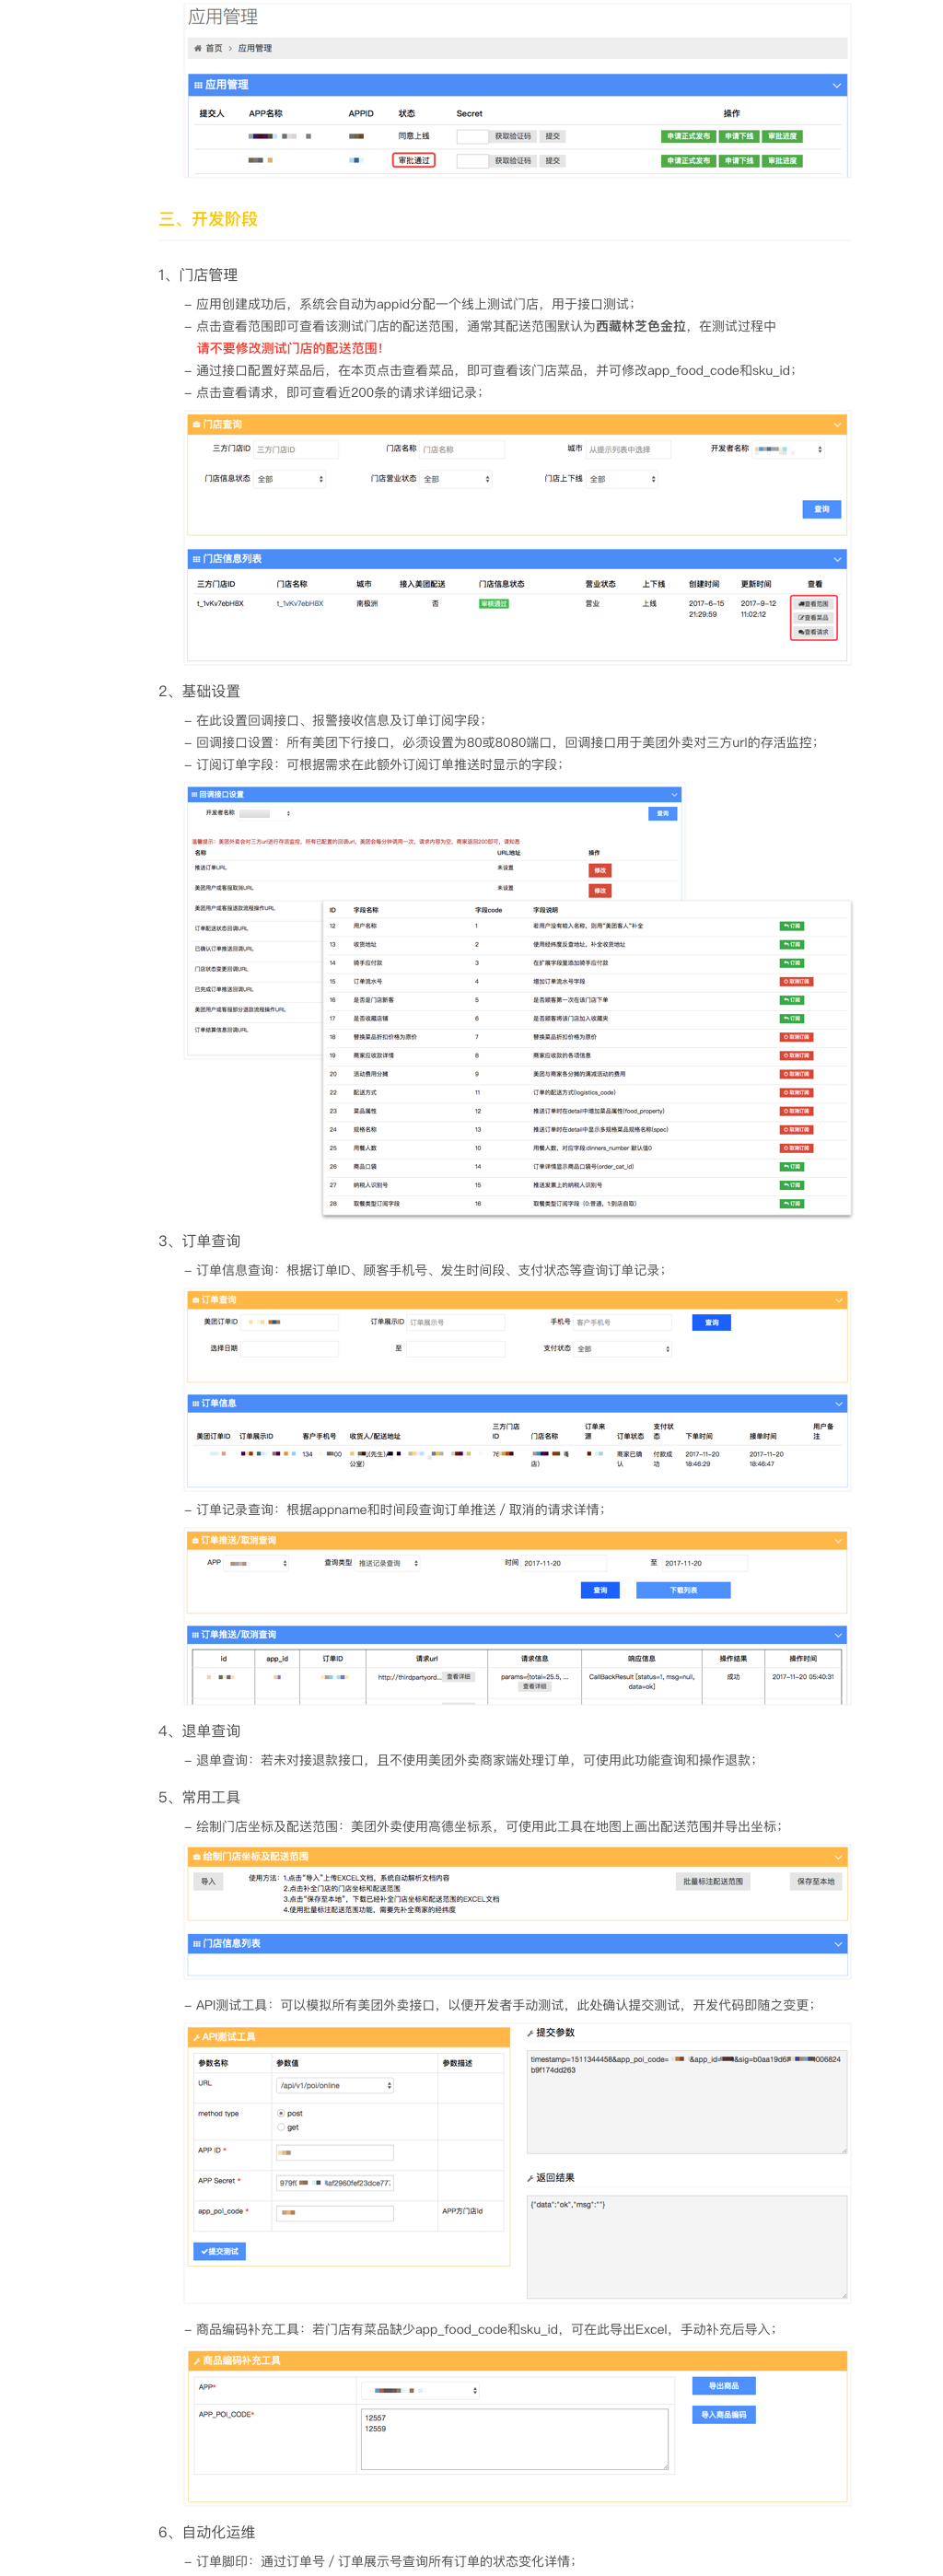Click the t_1vKv7ebH8X store name link
Viewport: 943px width, 2576px height.
point(299,604)
